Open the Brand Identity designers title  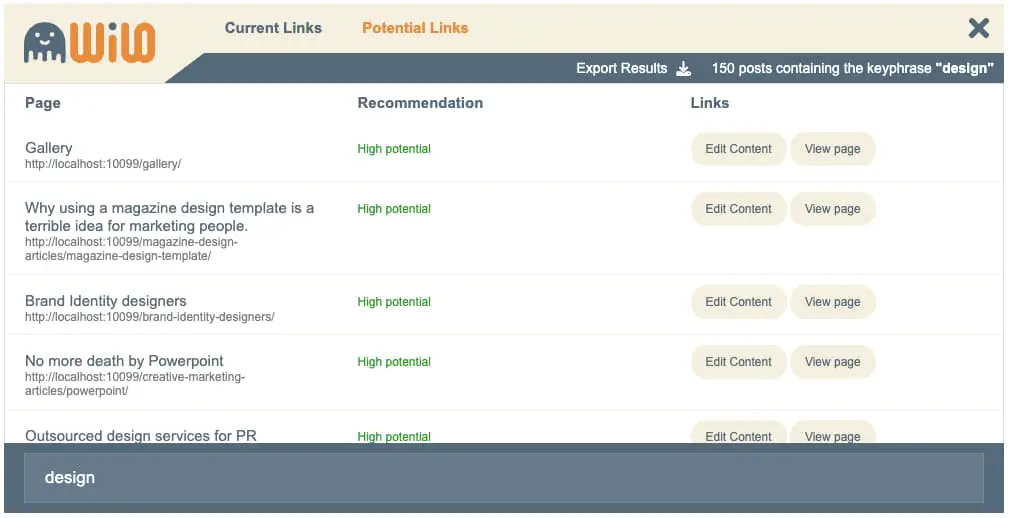(106, 301)
